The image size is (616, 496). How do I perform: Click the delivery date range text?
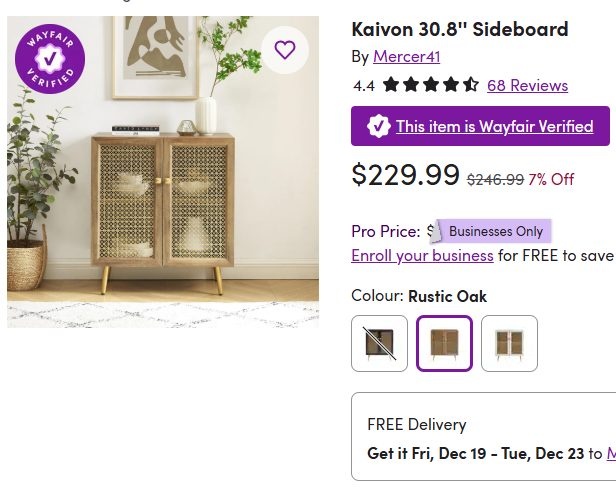(475, 453)
